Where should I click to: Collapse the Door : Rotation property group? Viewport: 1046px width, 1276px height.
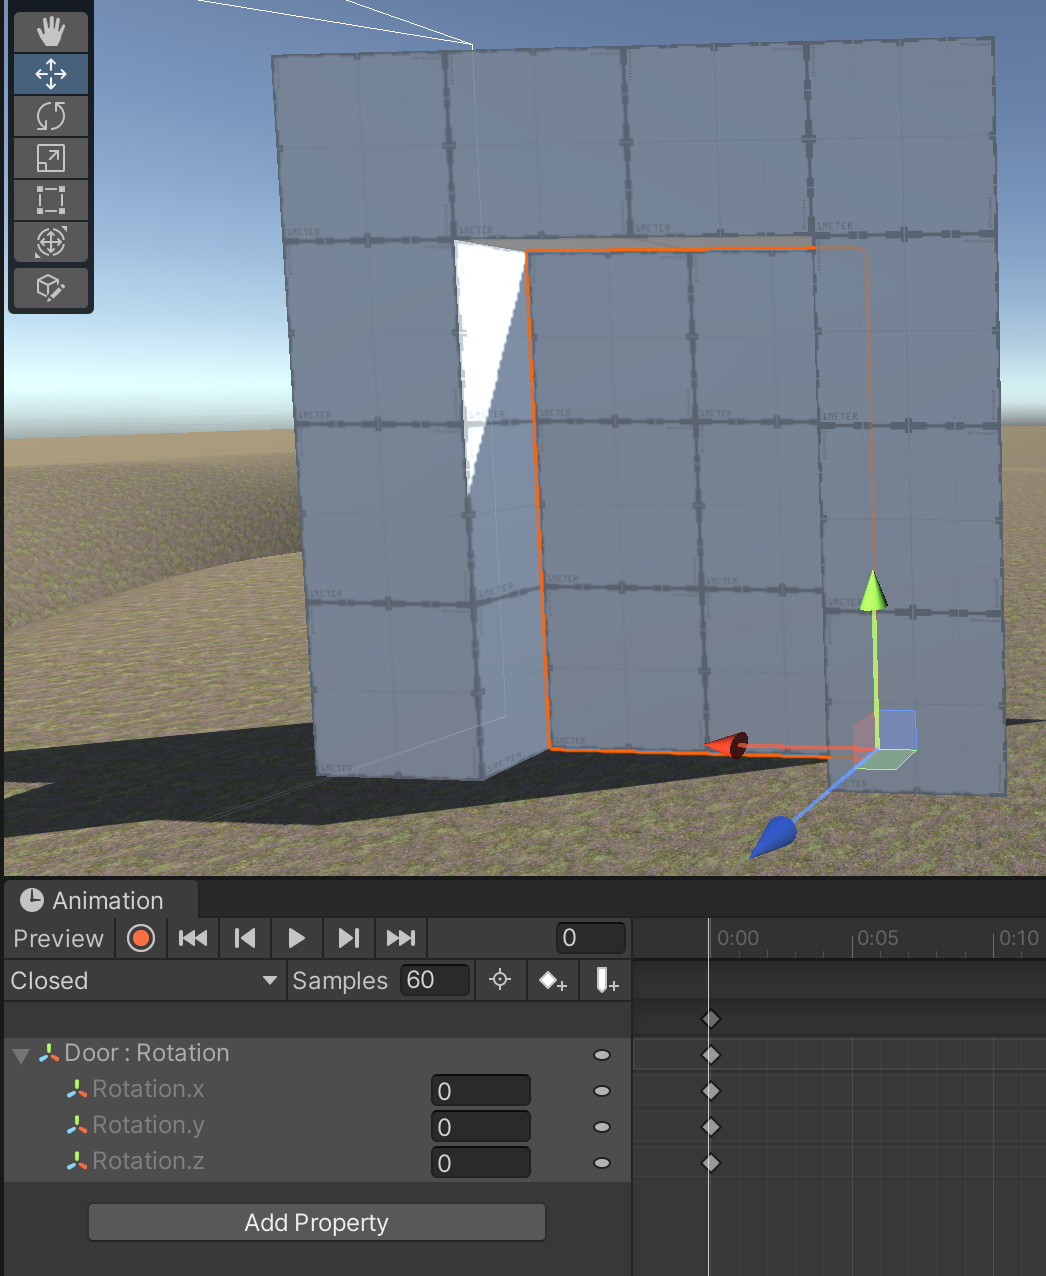21,1055
